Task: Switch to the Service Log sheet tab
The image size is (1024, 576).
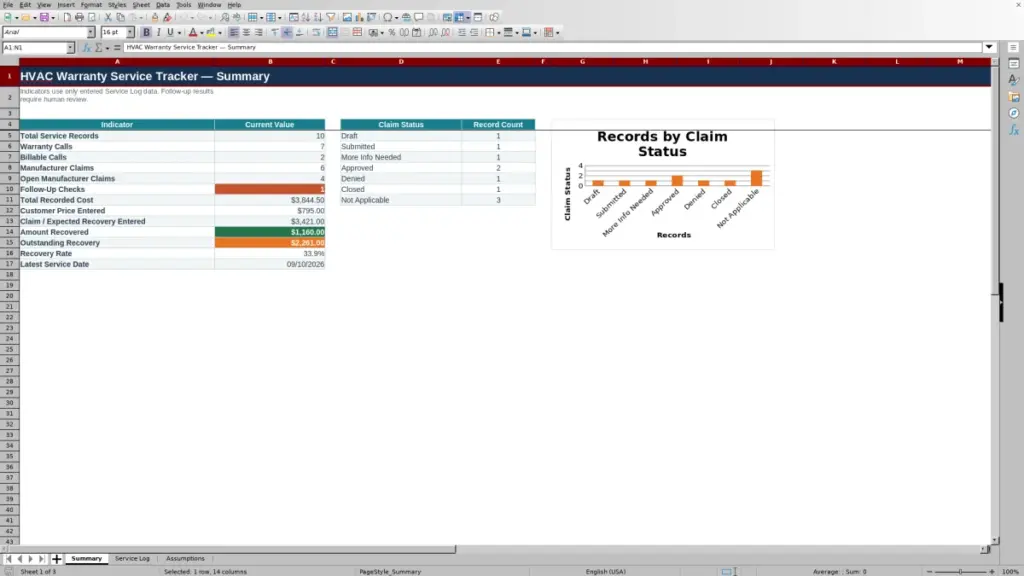Action: (133, 559)
